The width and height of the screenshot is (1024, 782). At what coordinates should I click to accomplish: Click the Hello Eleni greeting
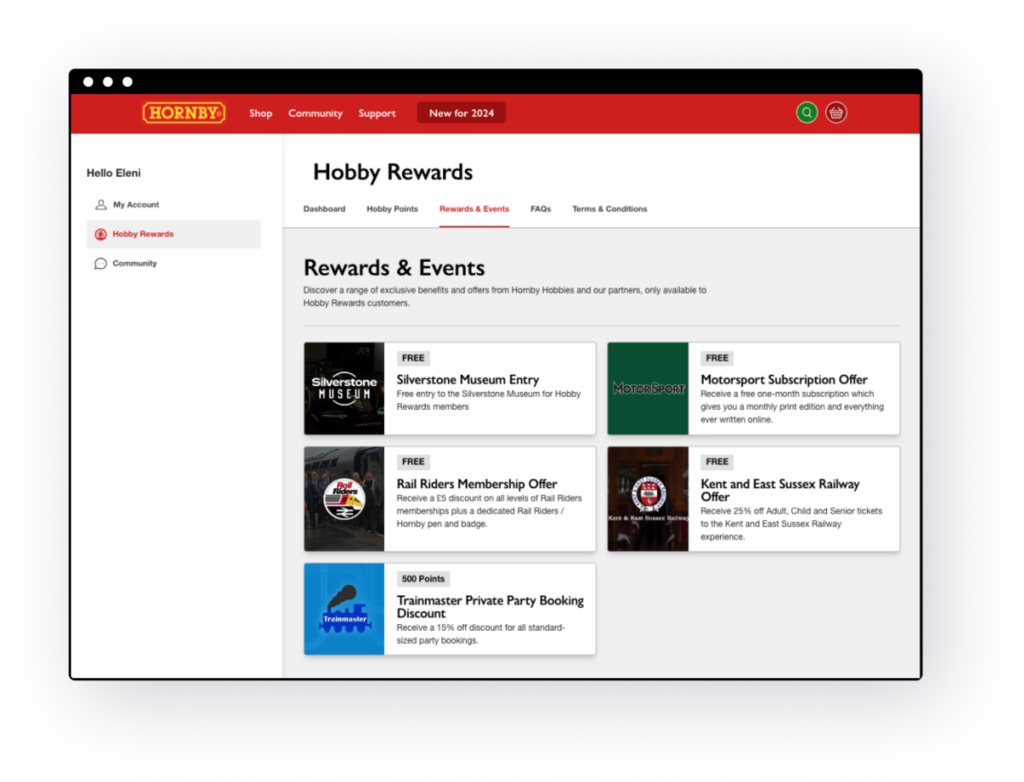114,173
